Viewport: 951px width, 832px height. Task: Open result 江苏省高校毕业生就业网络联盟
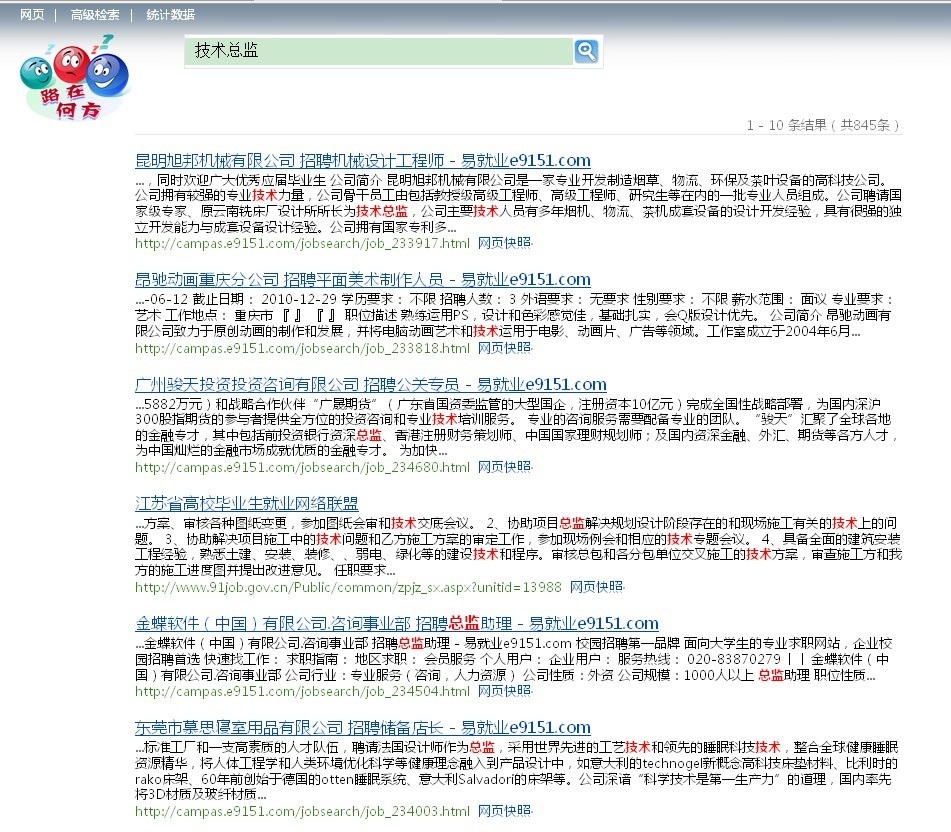246,503
